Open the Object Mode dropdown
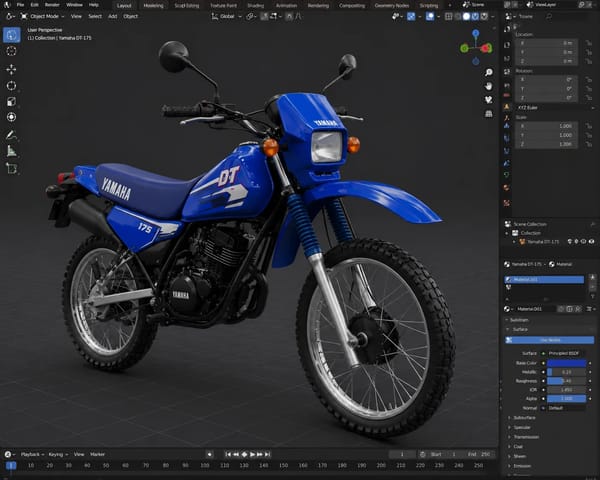This screenshot has width=600, height=480. pyautogui.click(x=43, y=16)
